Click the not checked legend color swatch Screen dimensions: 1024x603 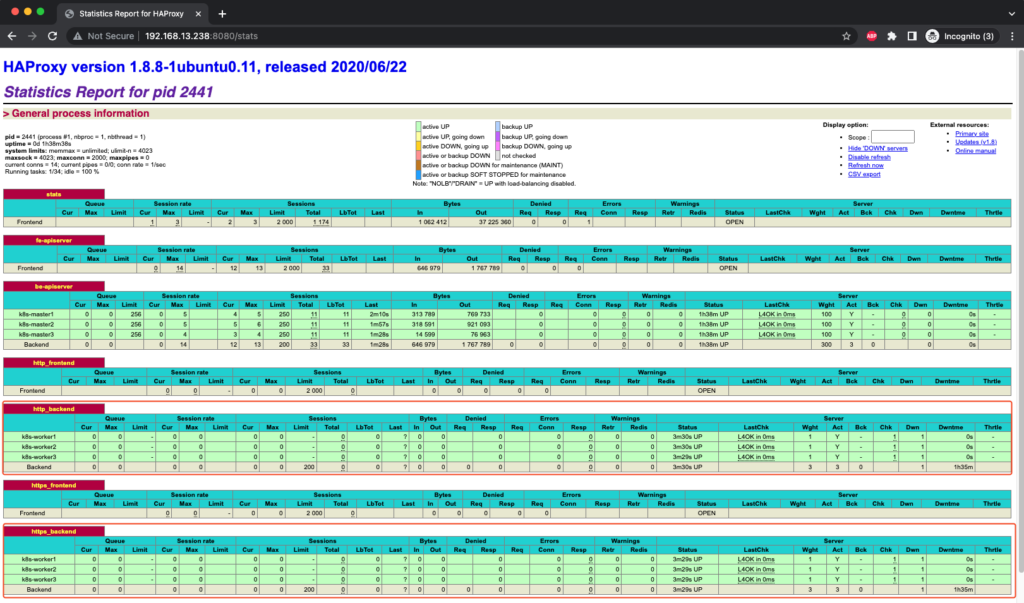(x=498, y=155)
